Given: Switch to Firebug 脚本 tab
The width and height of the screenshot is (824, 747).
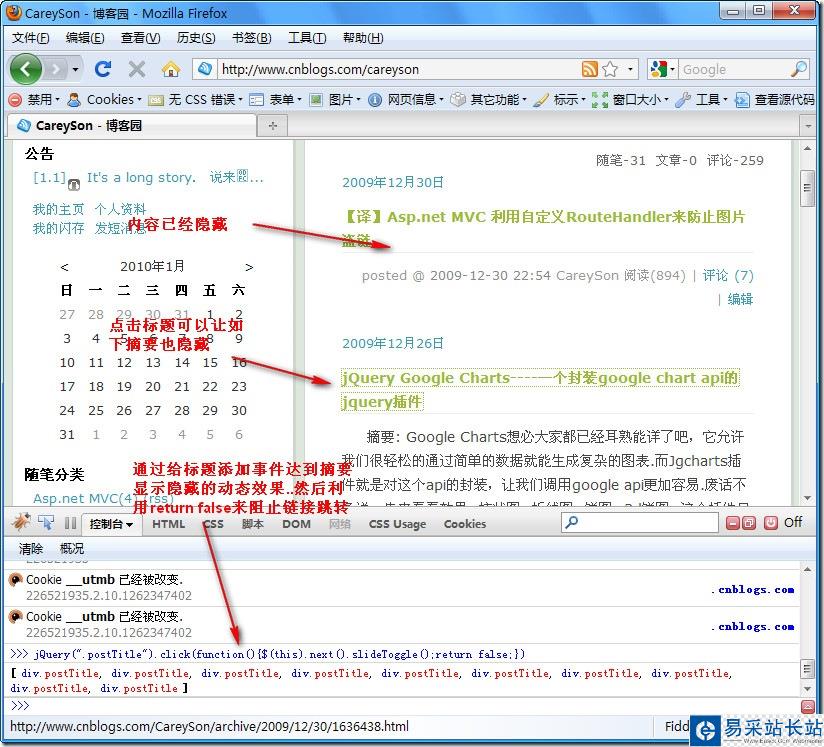Looking at the screenshot, I should pos(253,524).
